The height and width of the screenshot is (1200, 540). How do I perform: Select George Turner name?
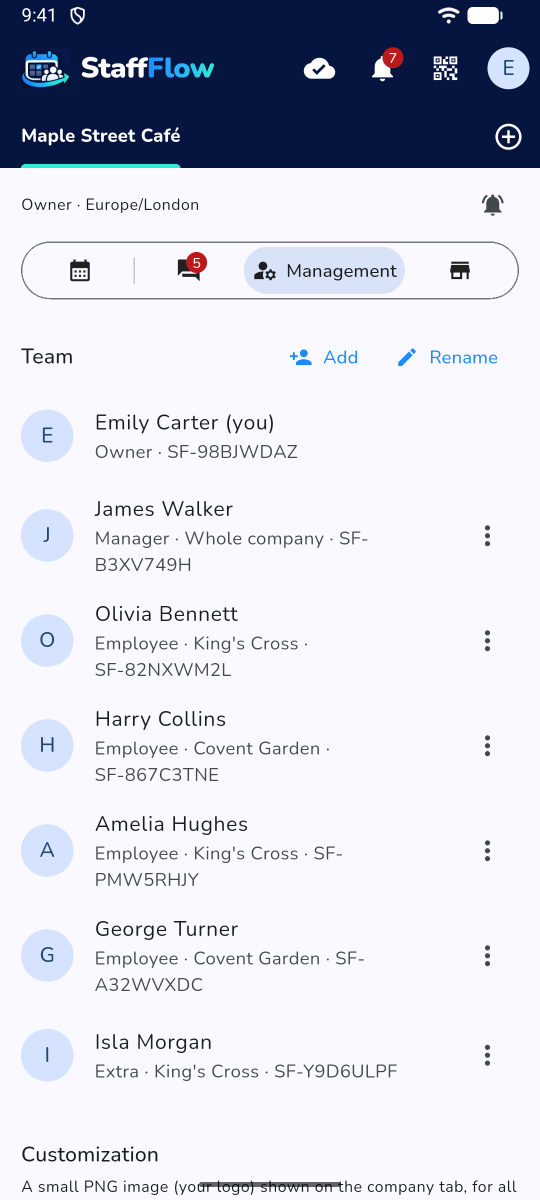tap(167, 929)
